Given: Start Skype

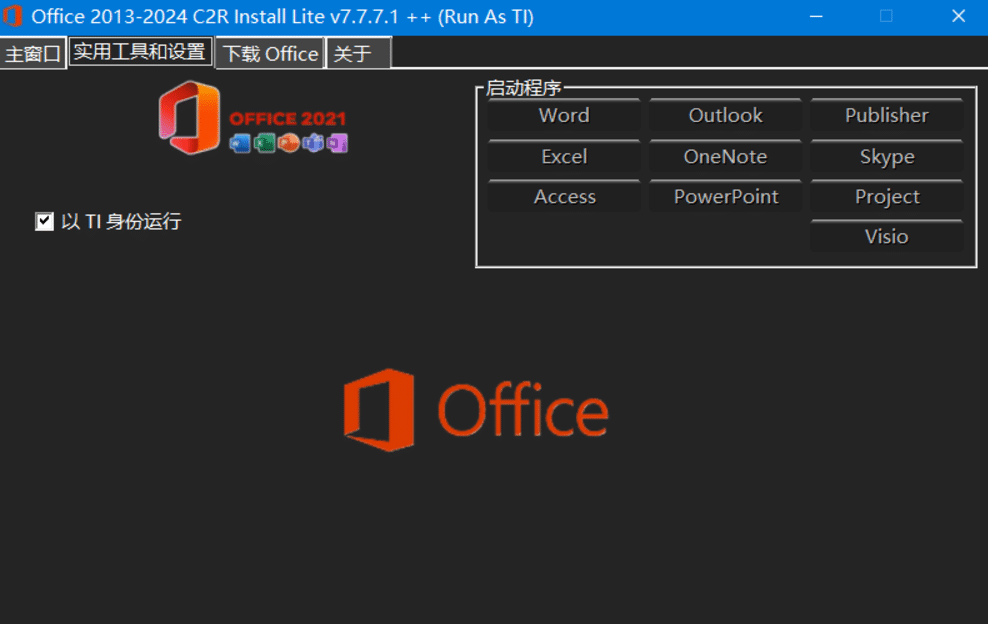Looking at the screenshot, I should click(887, 156).
